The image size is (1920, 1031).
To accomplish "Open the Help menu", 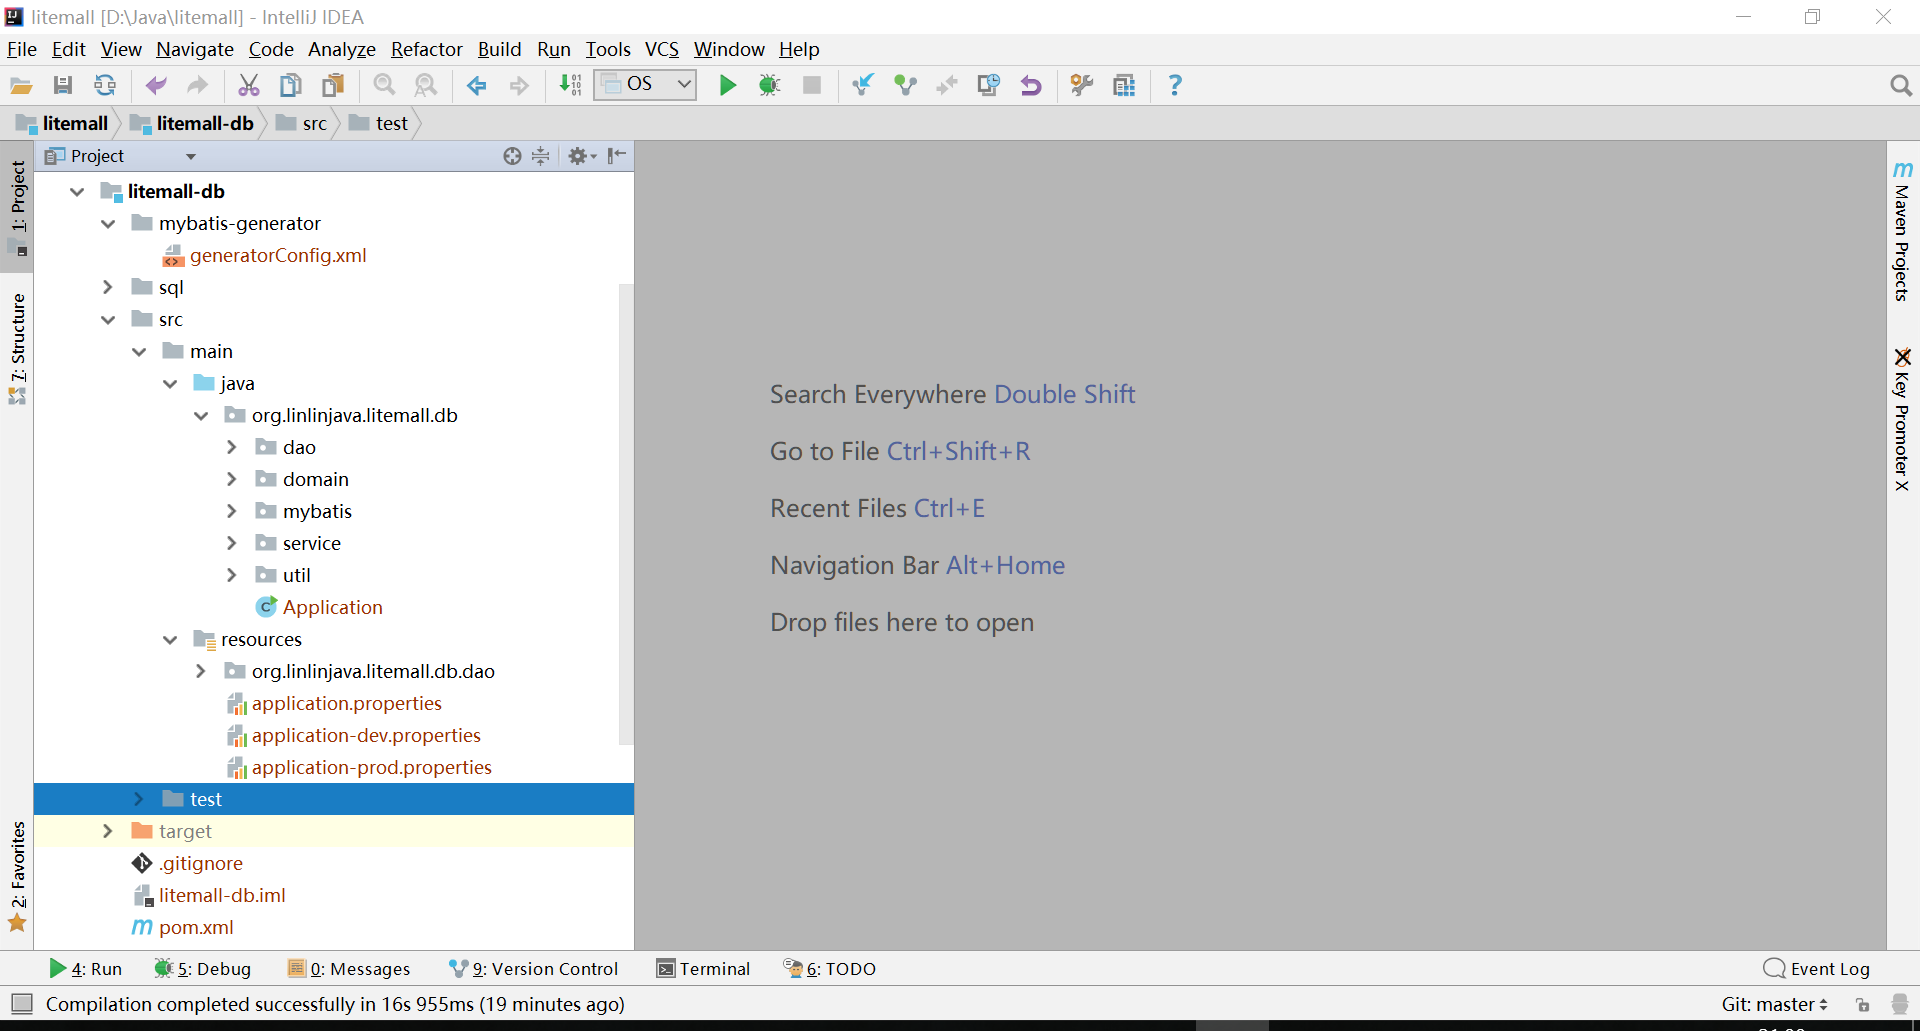I will (799, 49).
